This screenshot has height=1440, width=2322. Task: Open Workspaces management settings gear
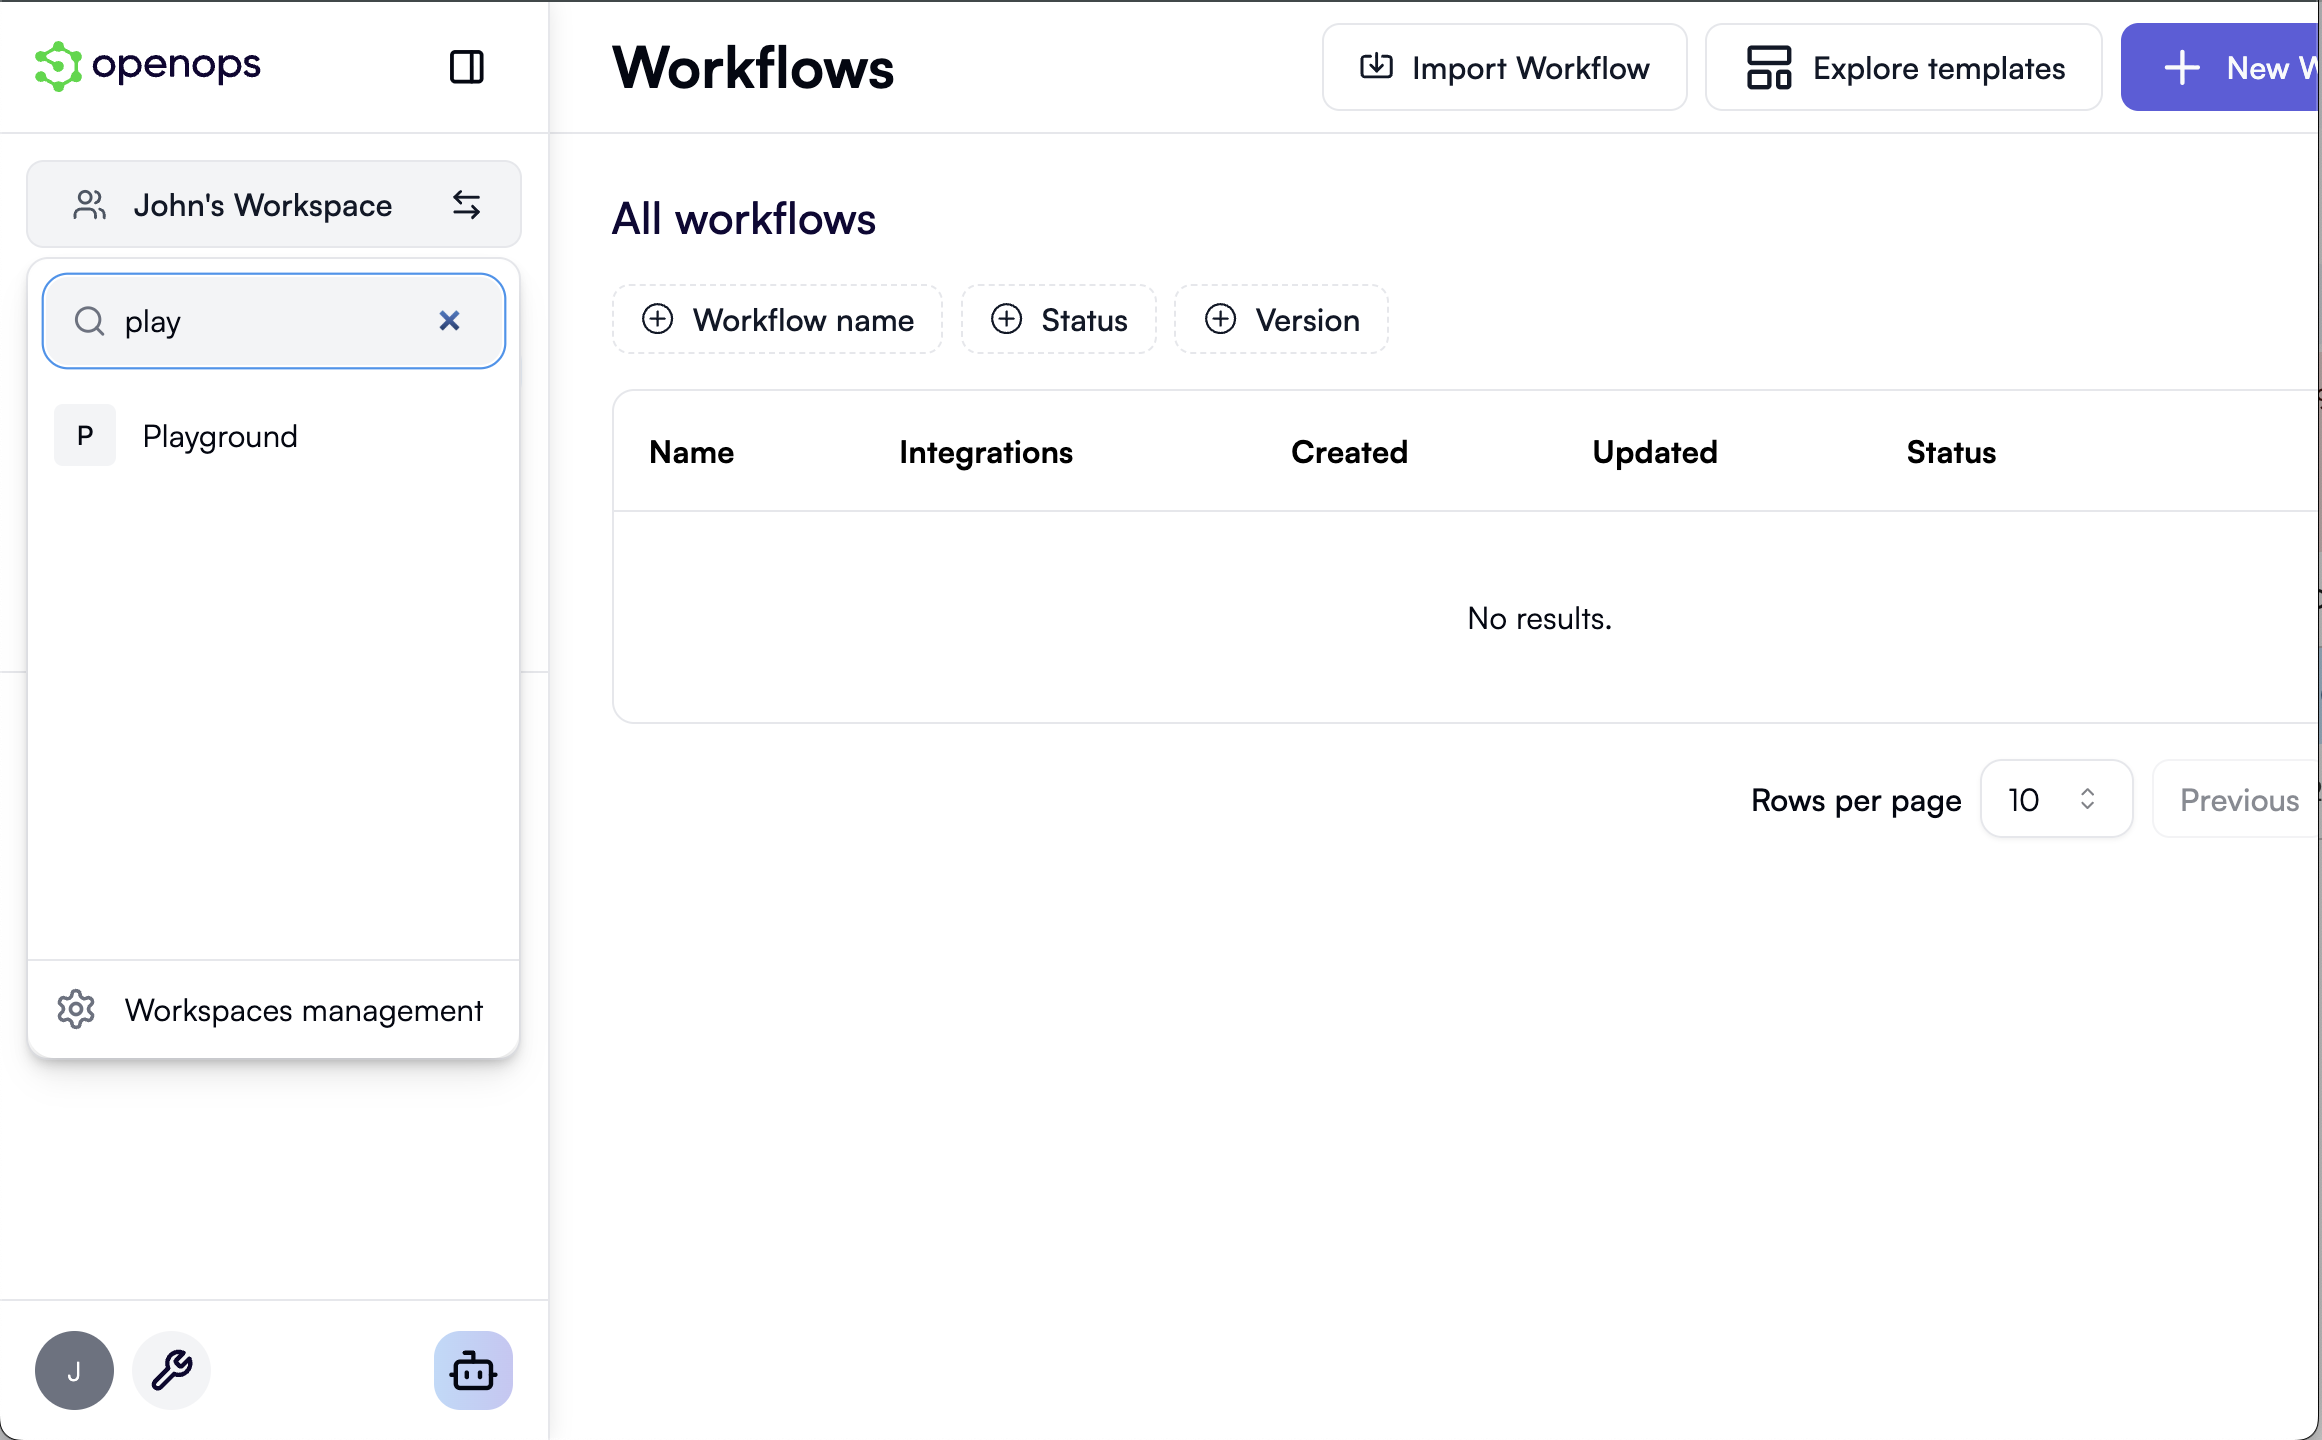click(x=76, y=1009)
